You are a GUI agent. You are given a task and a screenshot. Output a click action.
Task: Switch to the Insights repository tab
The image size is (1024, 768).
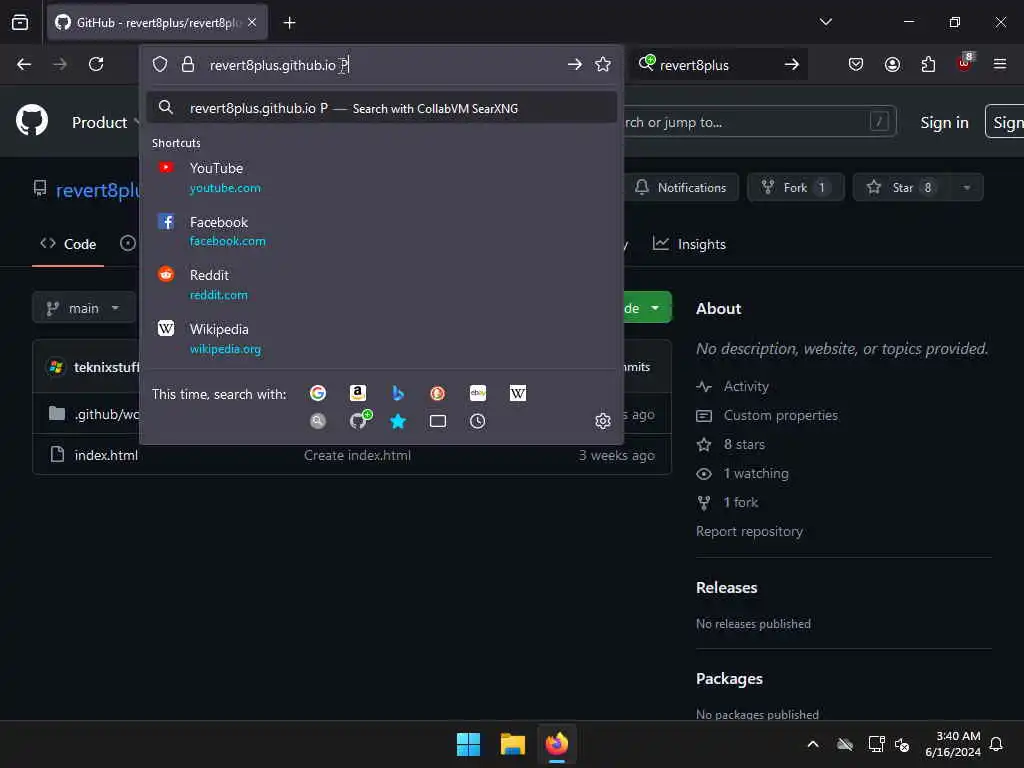pos(689,244)
